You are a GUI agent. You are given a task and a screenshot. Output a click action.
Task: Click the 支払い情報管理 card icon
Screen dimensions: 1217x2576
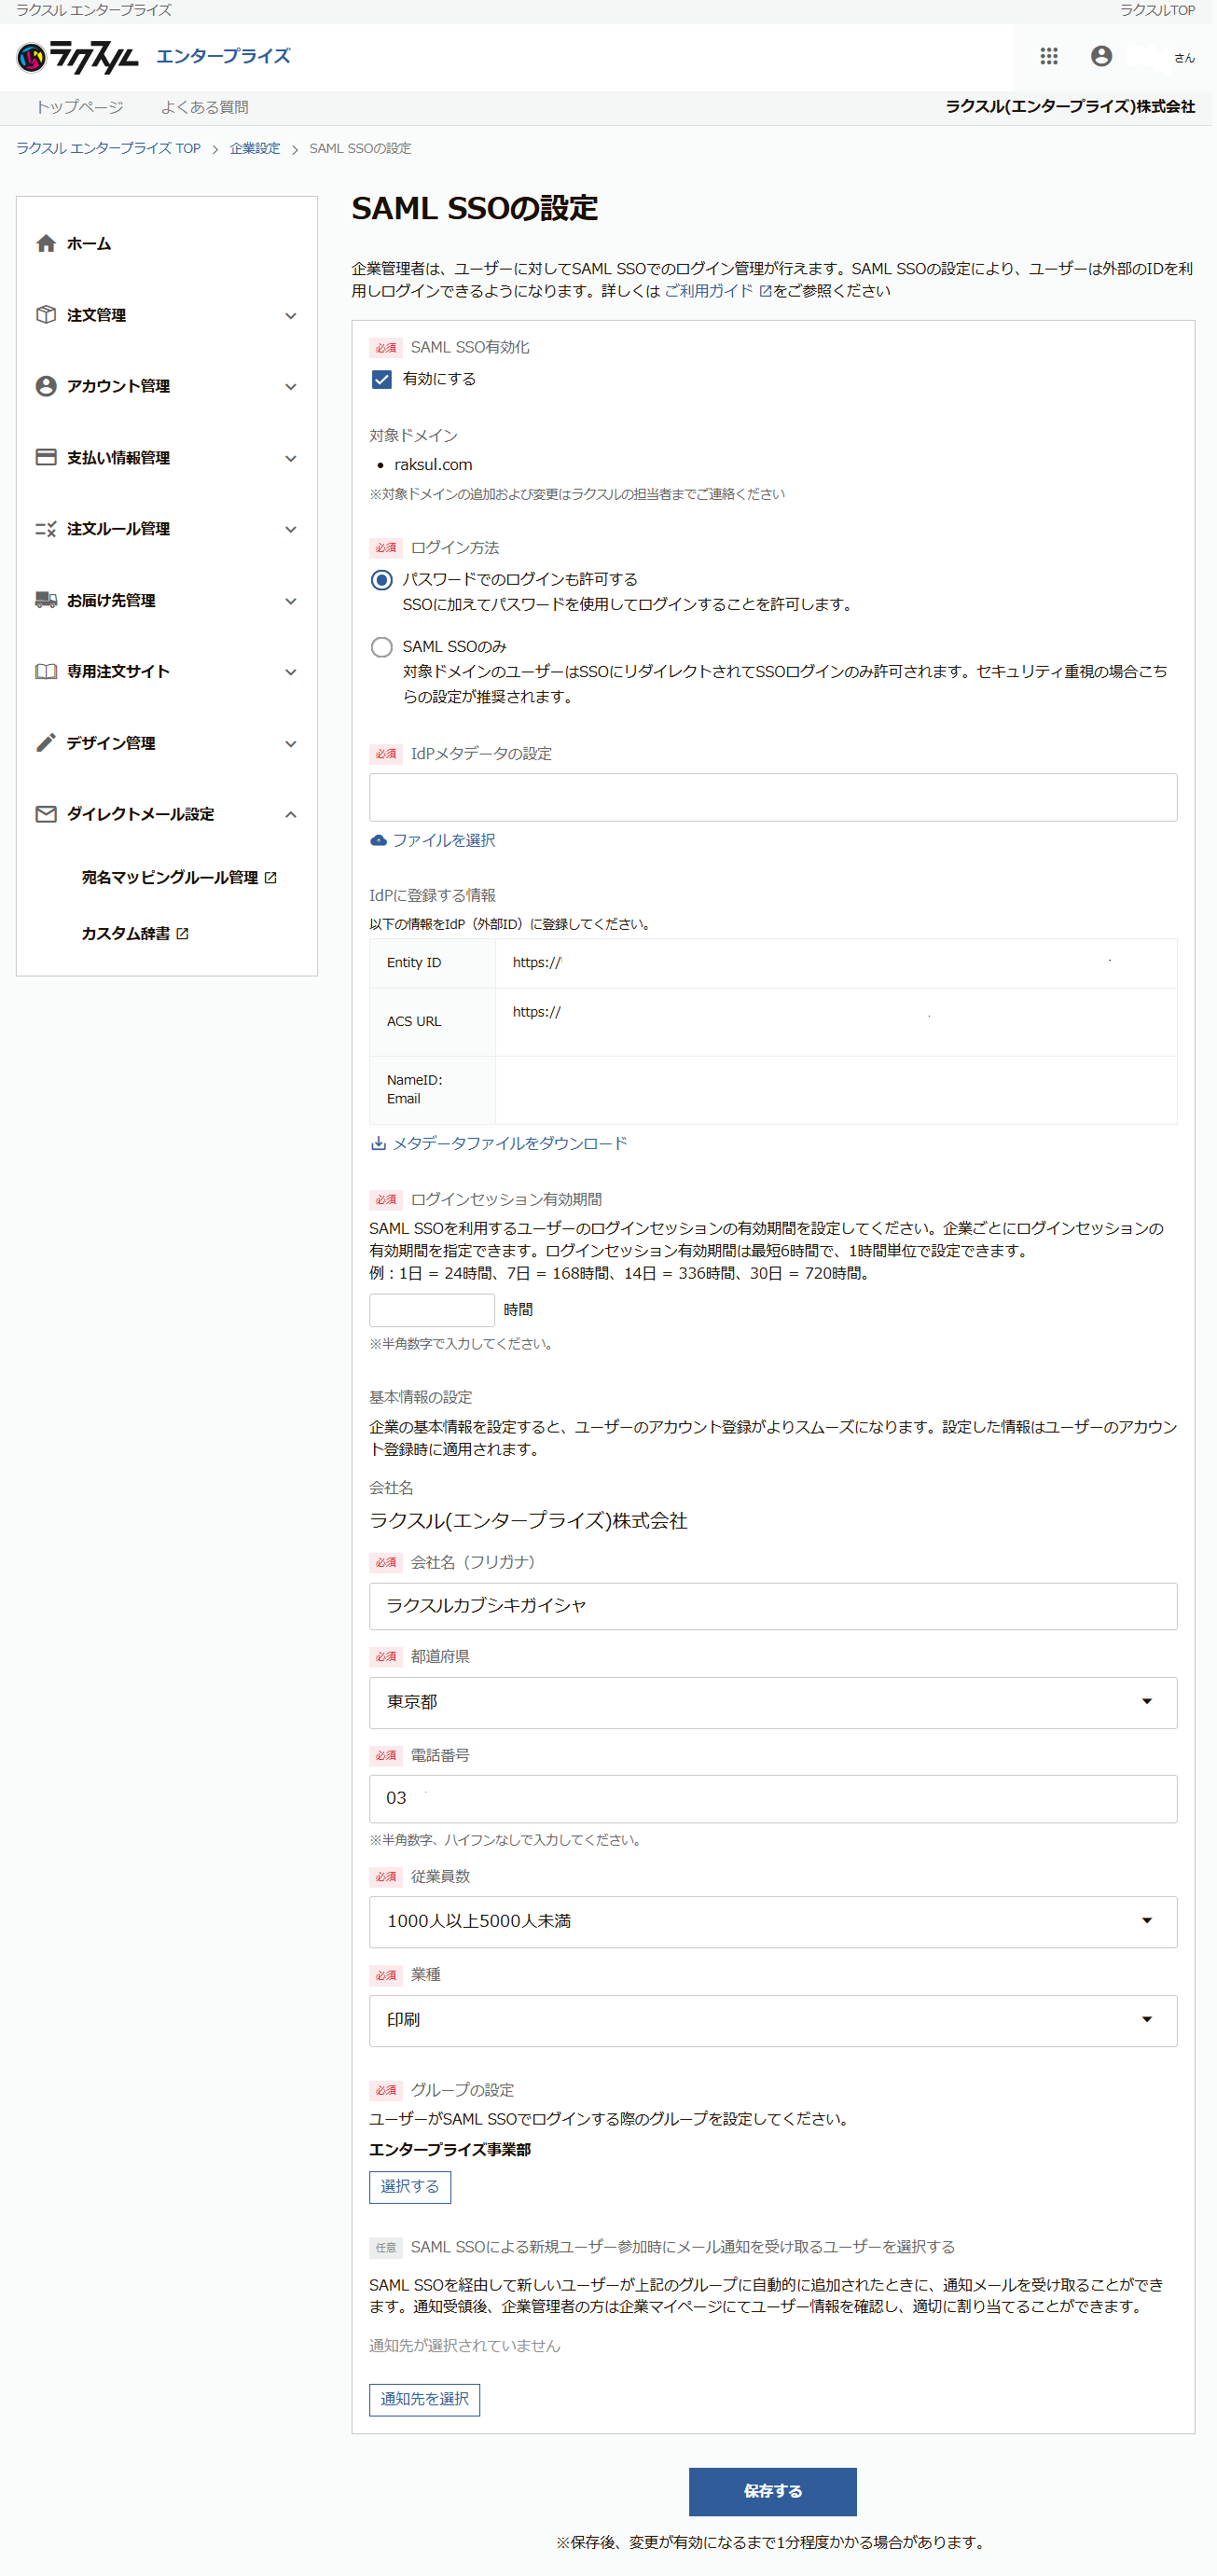46,457
